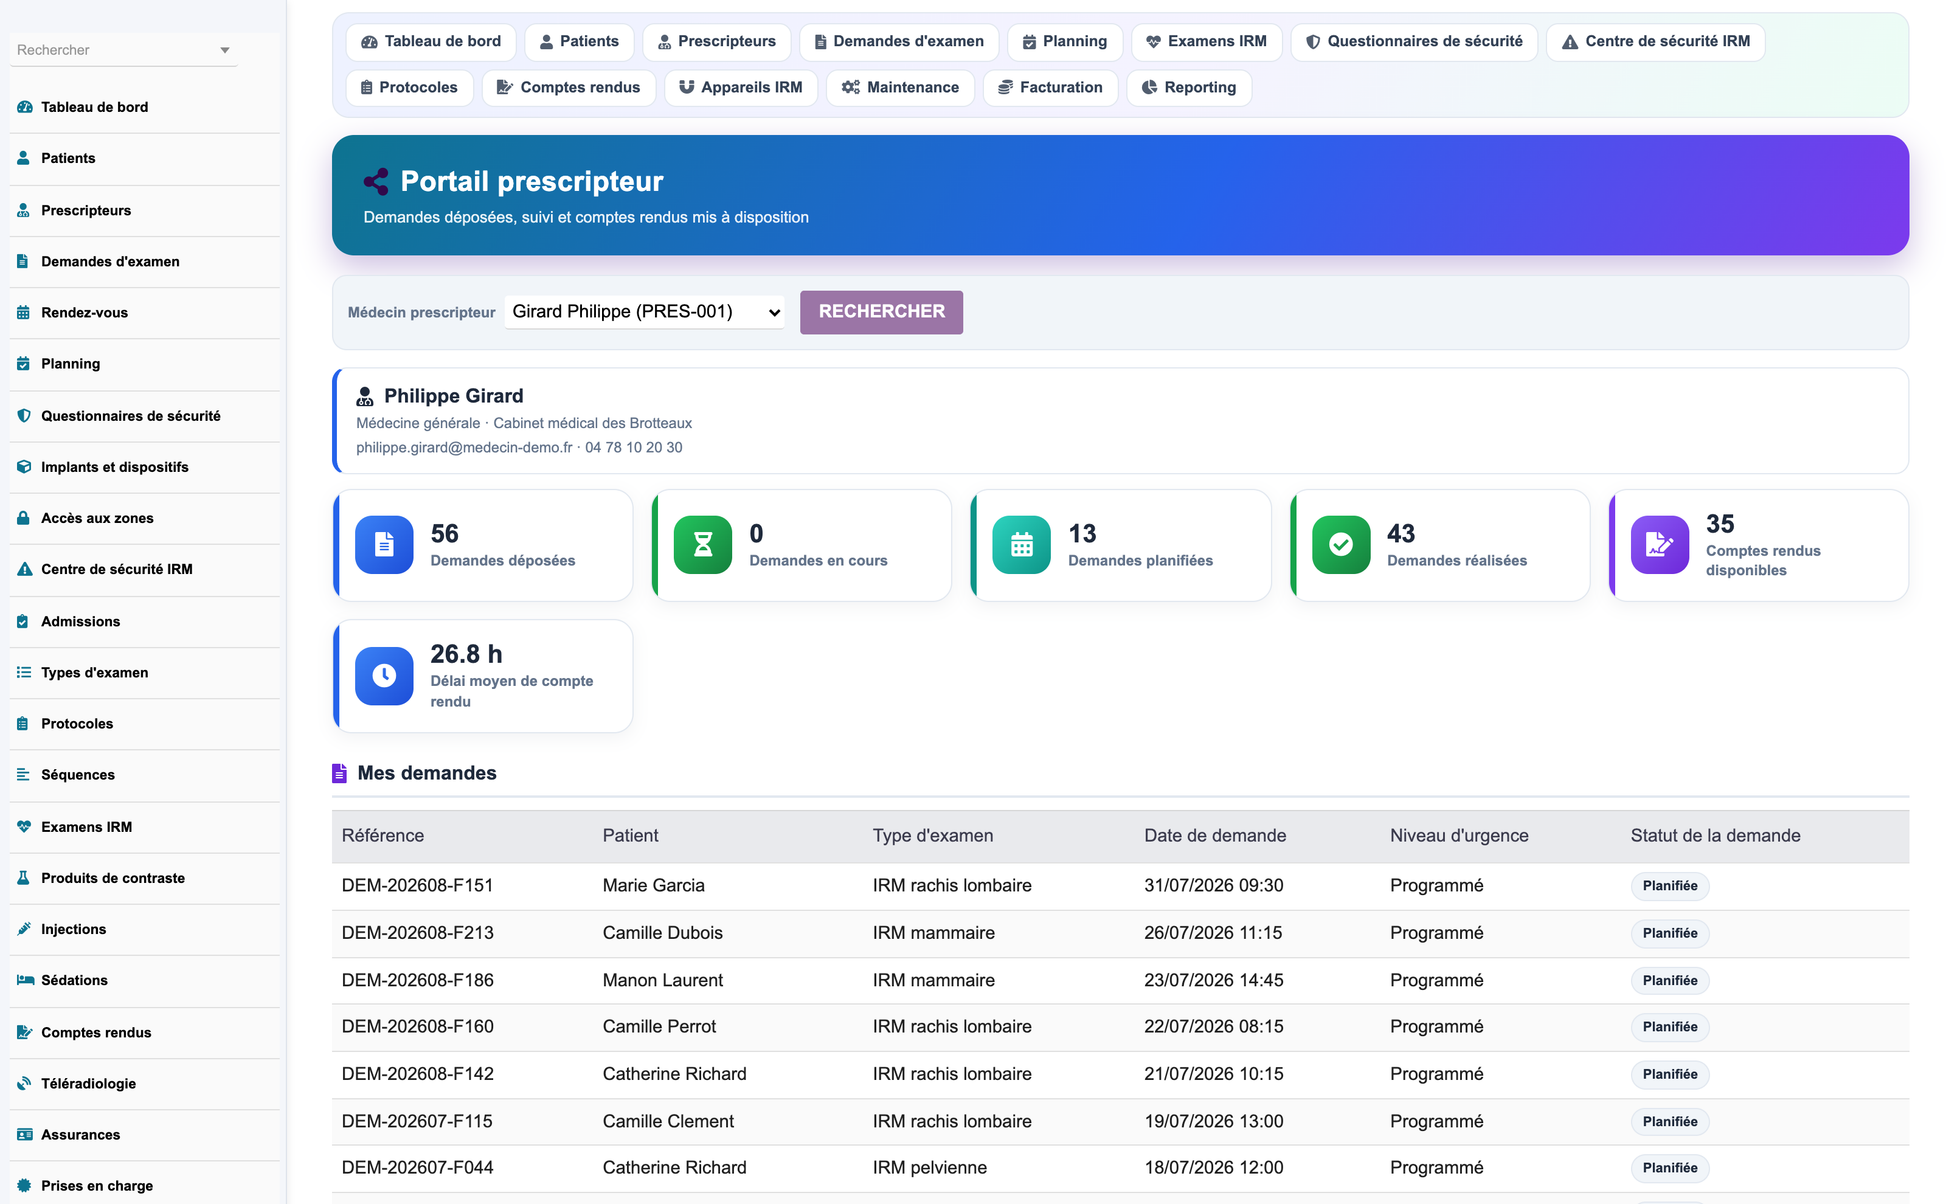Image resolution: width=1946 pixels, height=1204 pixels.
Task: Click the Admissions sidebar clipboard icon
Action: (24, 621)
